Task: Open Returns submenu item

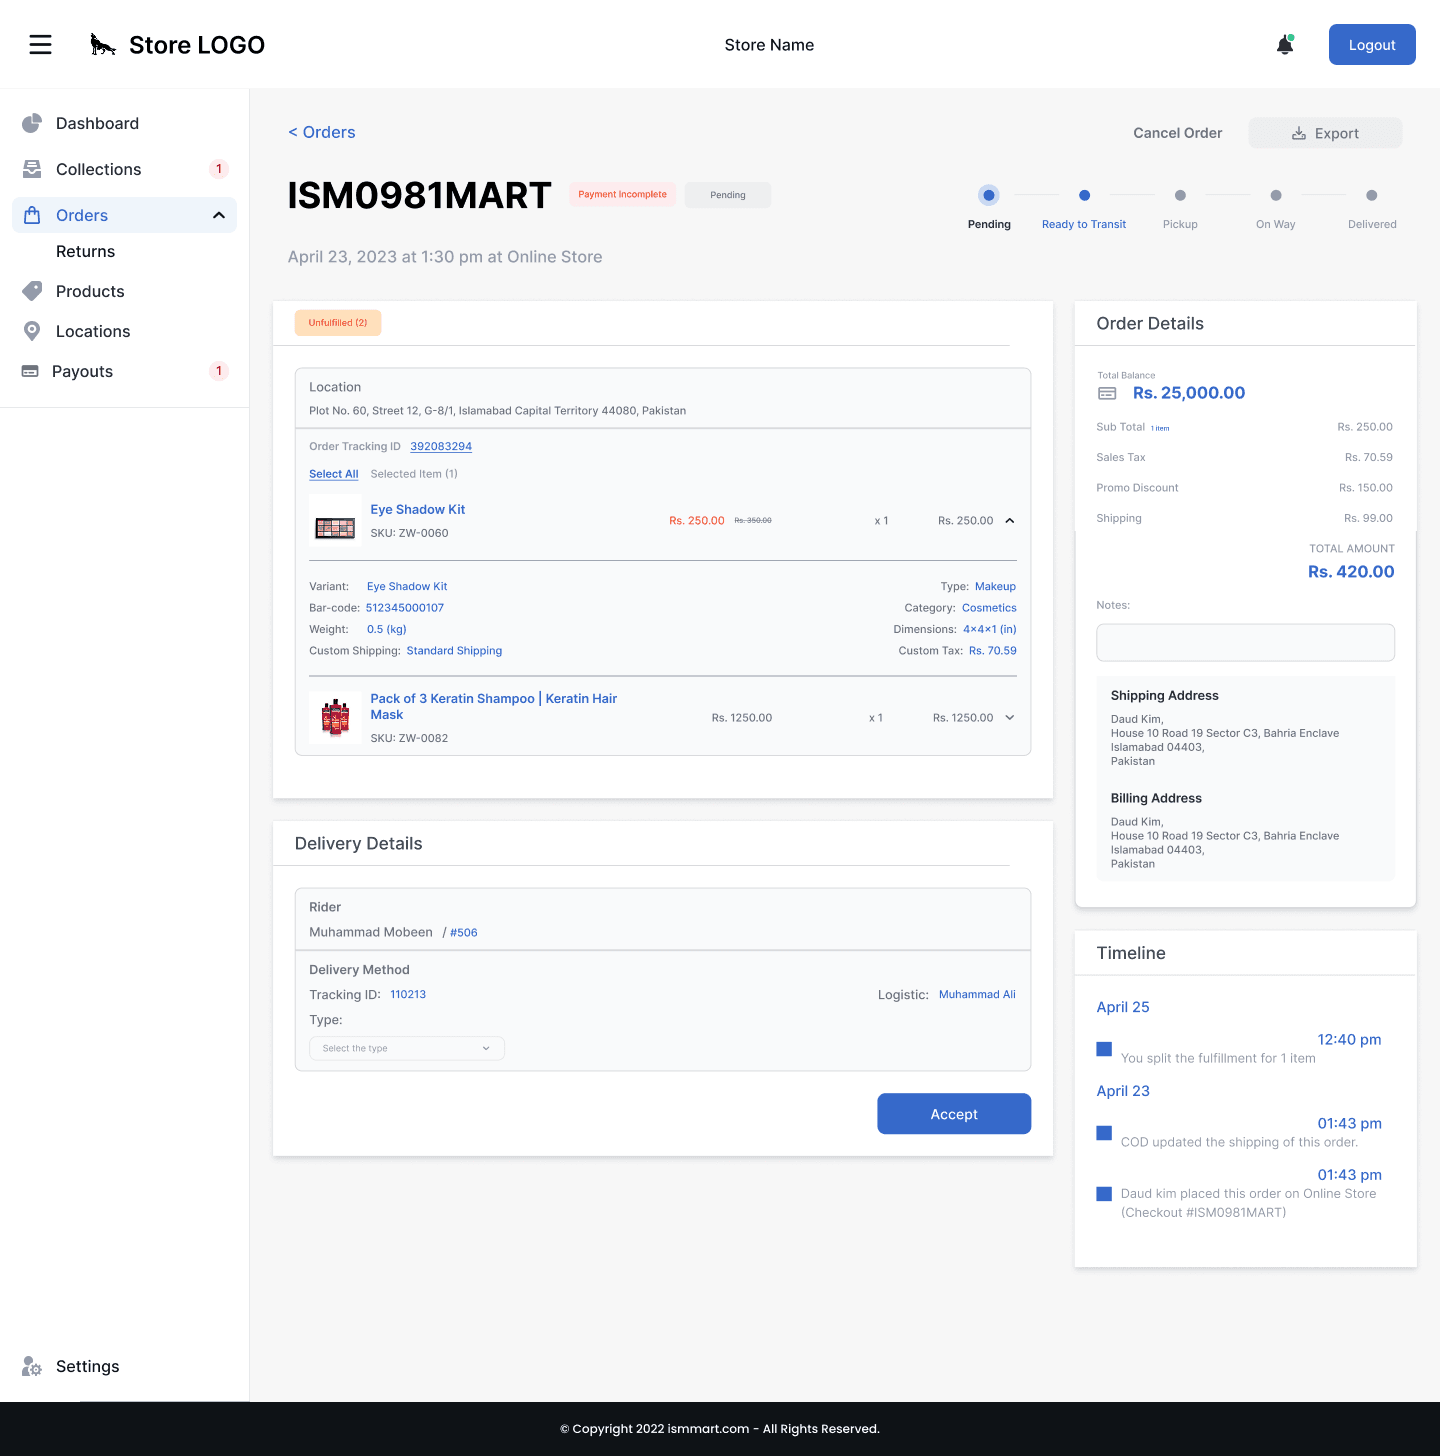Action: (85, 251)
